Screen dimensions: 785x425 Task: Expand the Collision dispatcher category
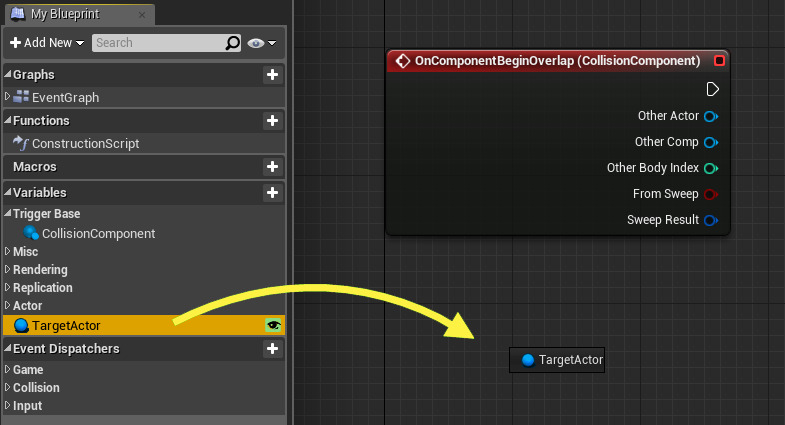pyautogui.click(x=7, y=387)
